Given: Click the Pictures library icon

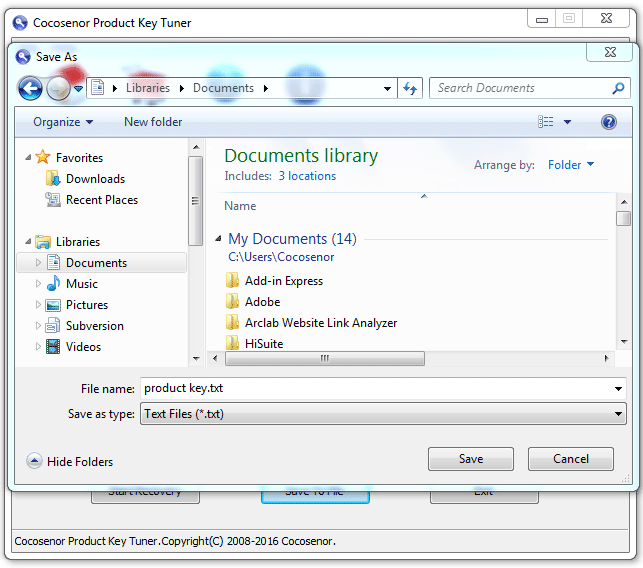Looking at the screenshot, I should click(53, 305).
